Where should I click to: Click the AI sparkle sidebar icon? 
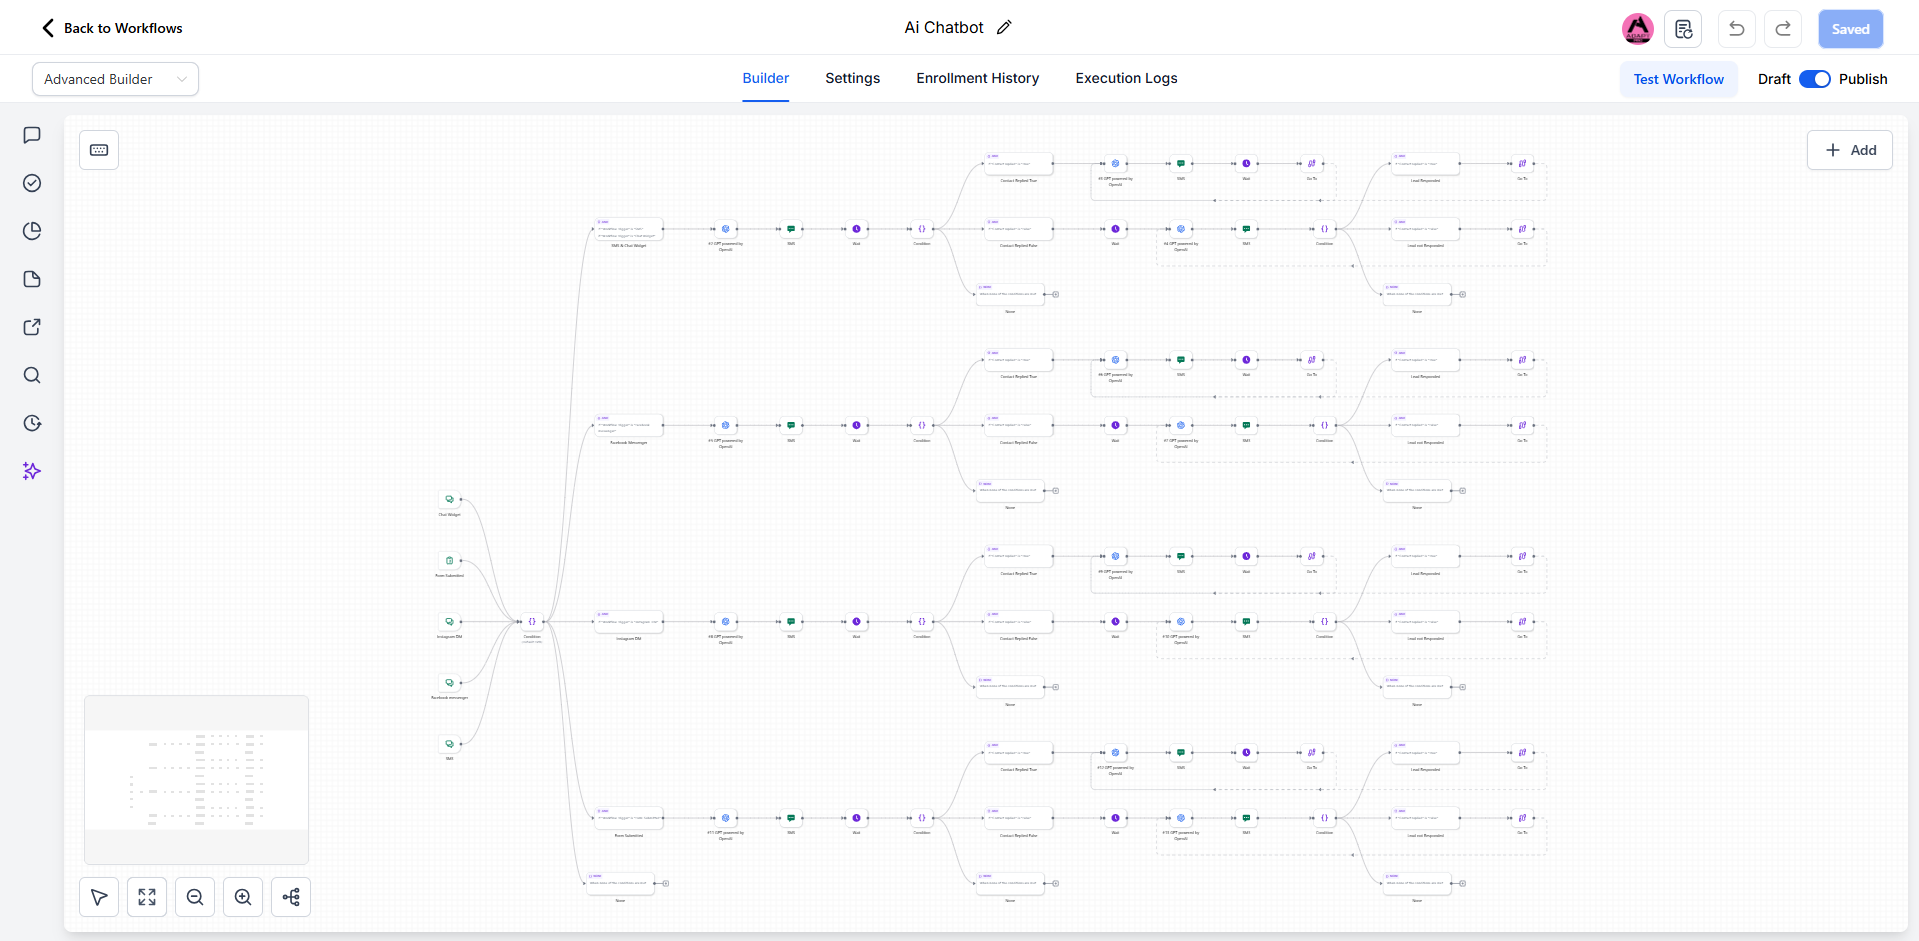(x=32, y=471)
